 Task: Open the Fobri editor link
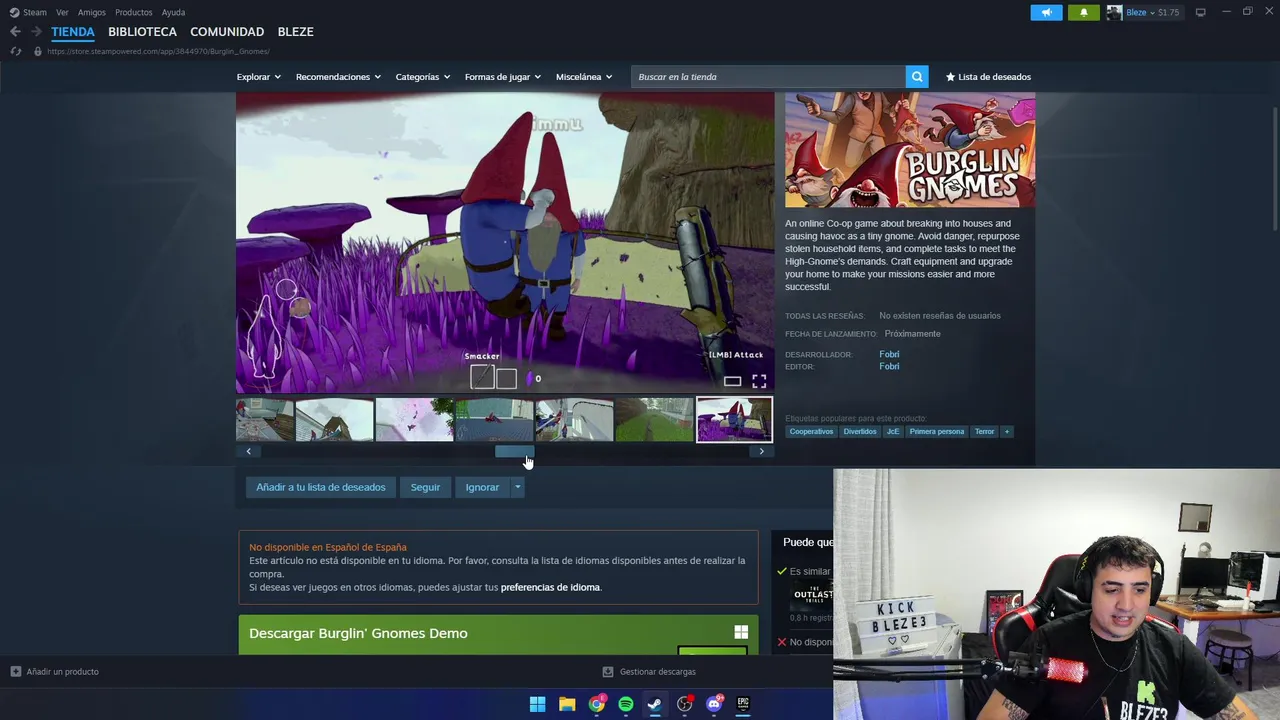click(x=889, y=366)
